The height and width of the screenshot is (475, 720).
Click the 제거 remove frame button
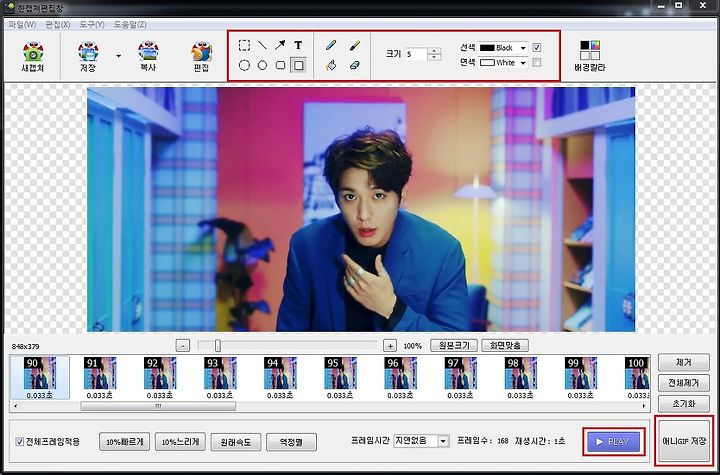pos(683,362)
